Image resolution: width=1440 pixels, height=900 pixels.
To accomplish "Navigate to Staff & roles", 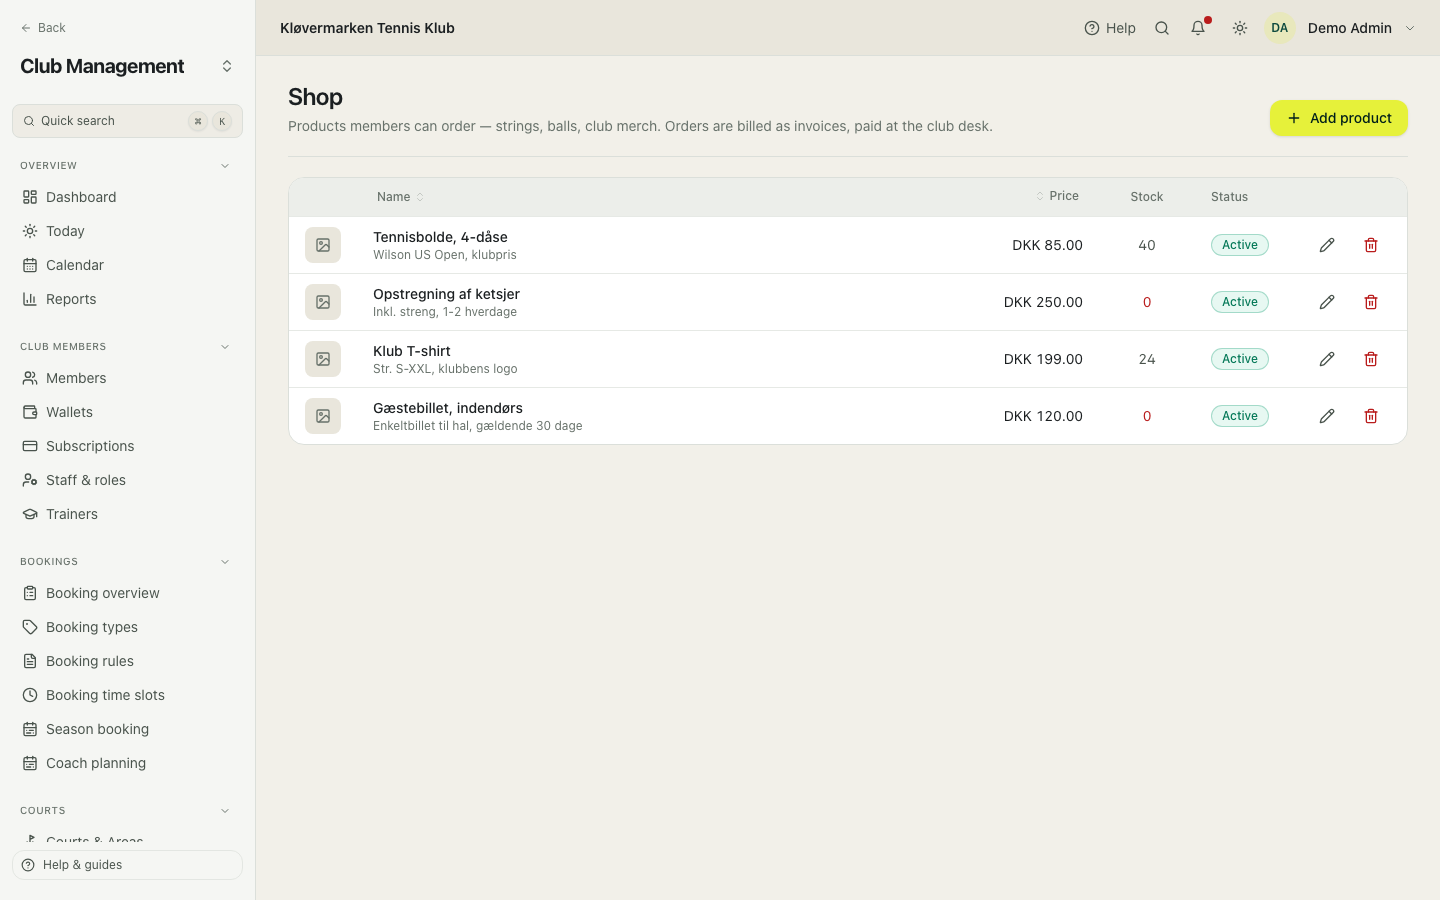I will click(127, 480).
